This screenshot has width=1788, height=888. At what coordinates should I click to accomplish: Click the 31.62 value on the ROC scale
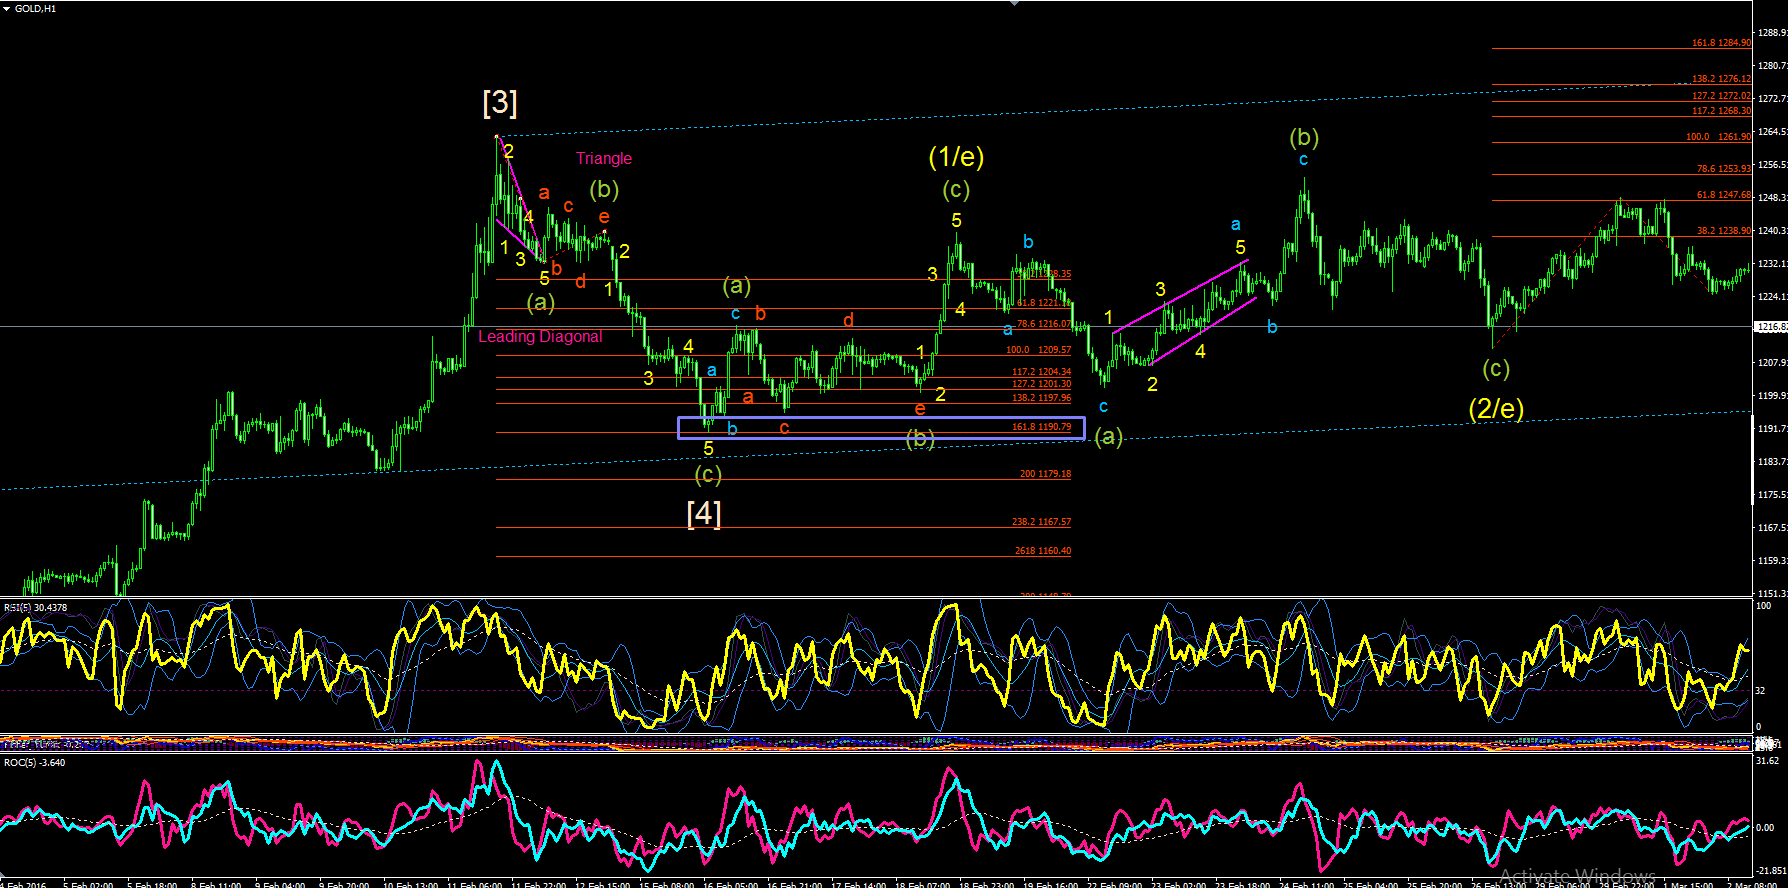point(1768,761)
